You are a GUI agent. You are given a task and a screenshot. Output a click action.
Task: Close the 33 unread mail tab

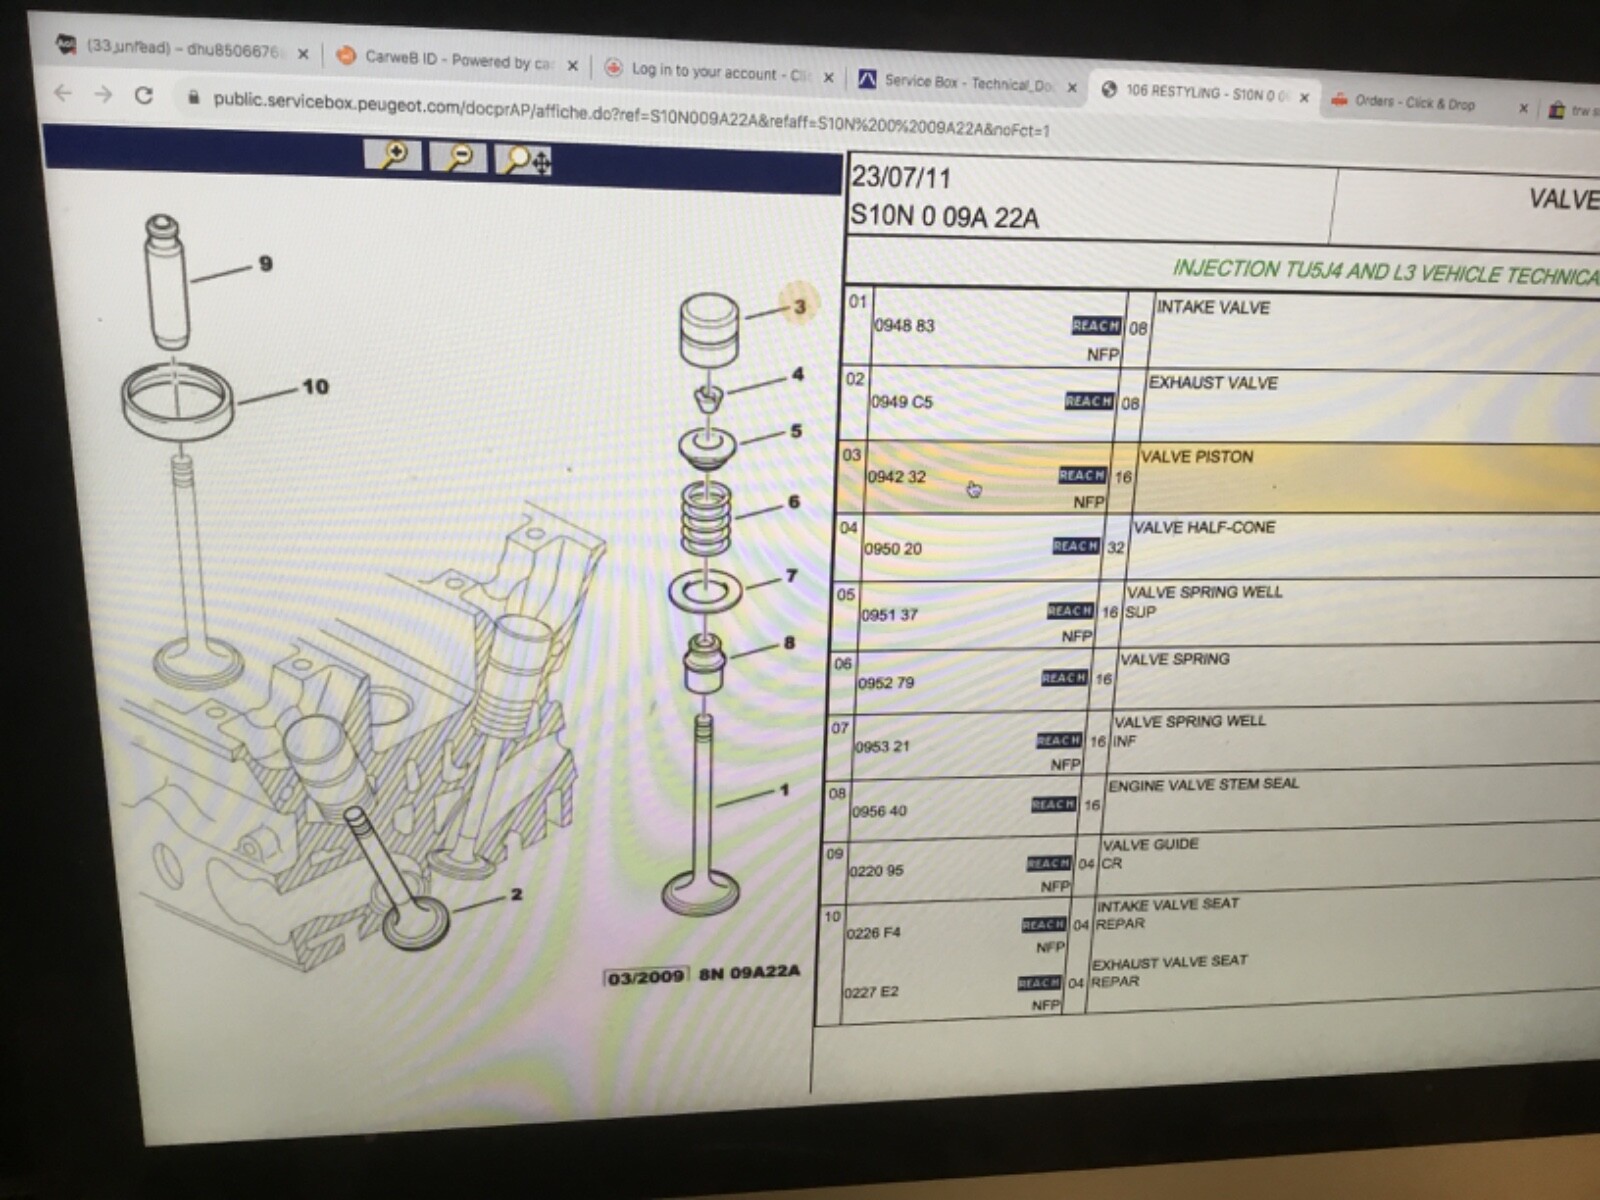tap(303, 54)
